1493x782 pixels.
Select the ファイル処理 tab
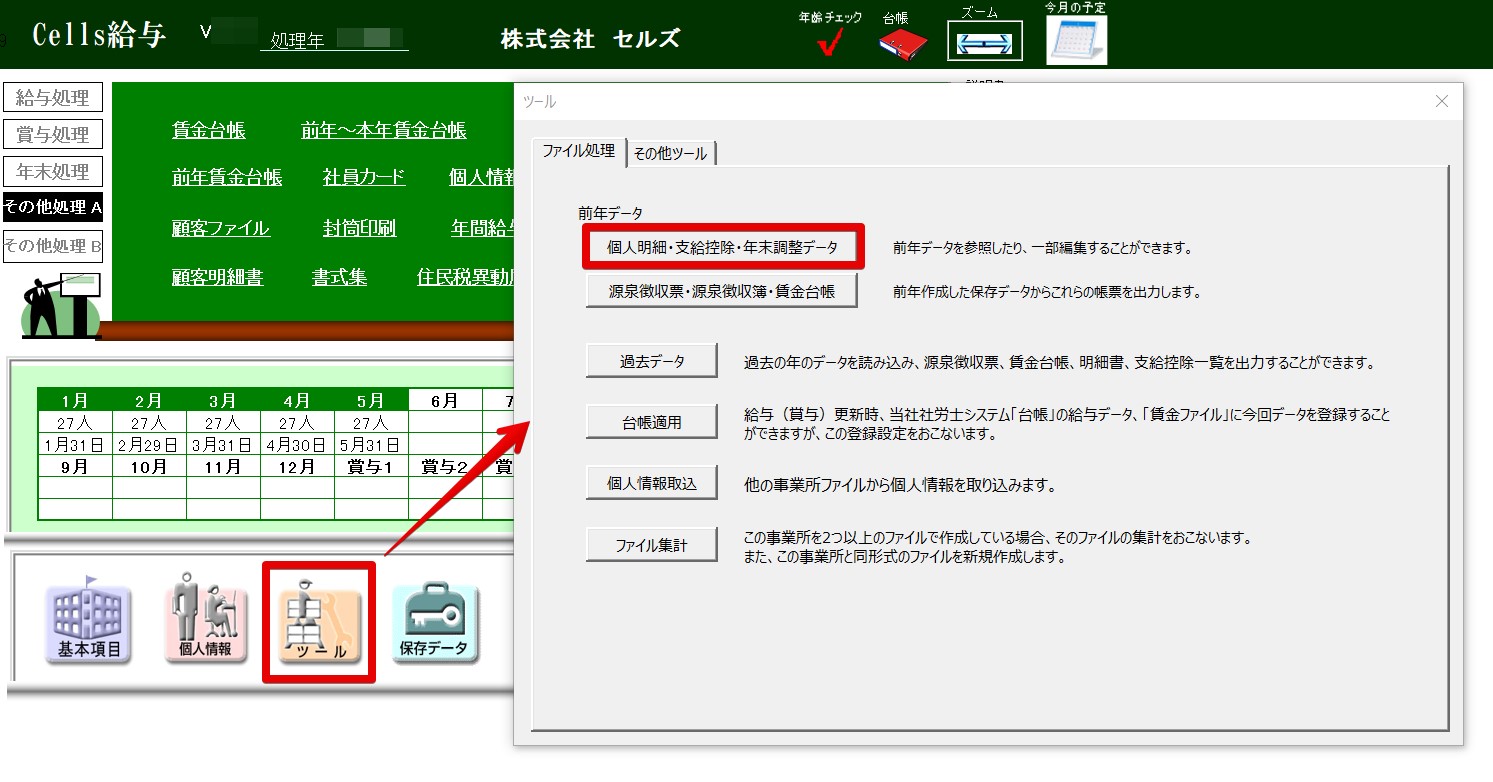[578, 151]
